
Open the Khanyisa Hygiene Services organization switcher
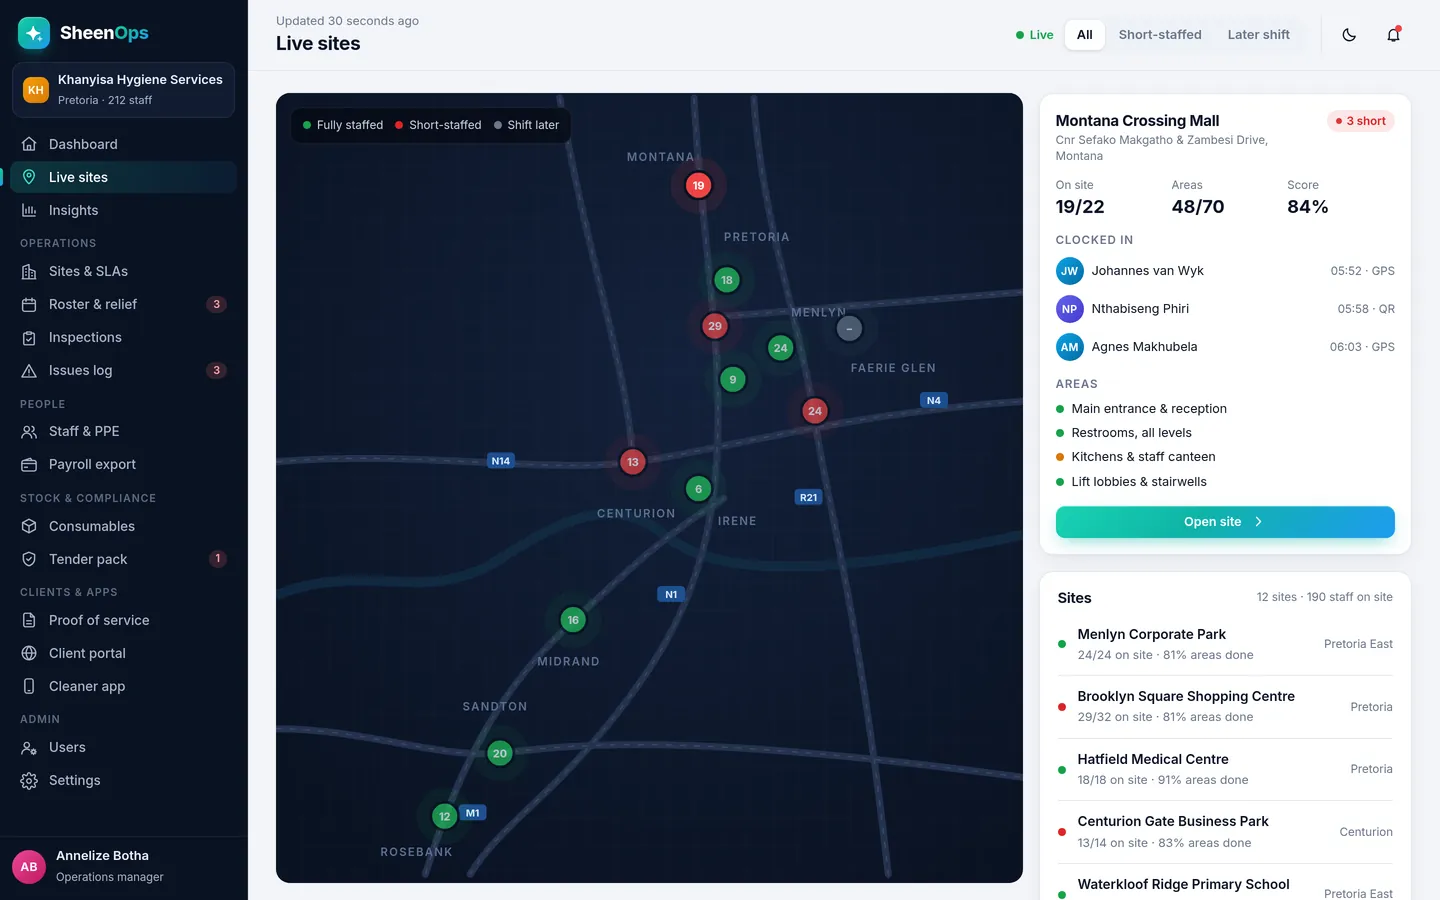pyautogui.click(x=123, y=90)
